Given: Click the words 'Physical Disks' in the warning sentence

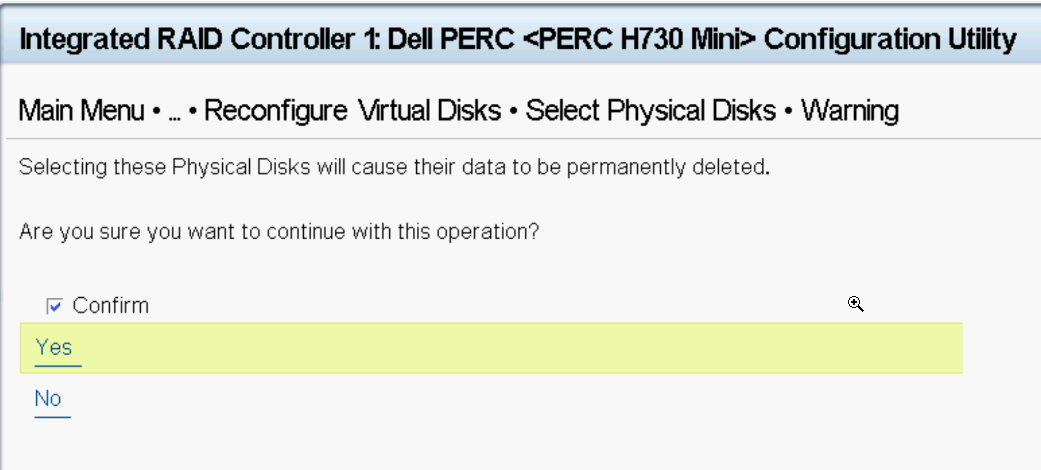Looking at the screenshot, I should click(x=241, y=167).
